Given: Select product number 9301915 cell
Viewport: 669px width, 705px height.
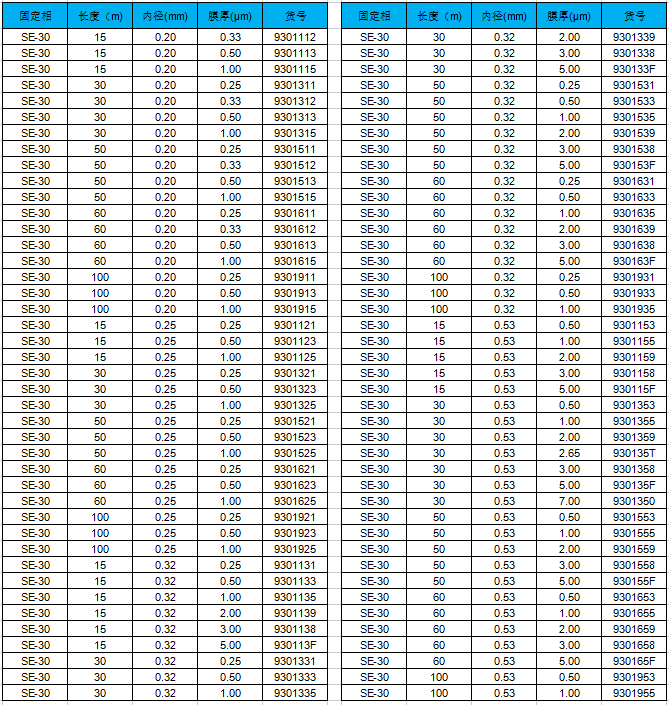Looking at the screenshot, I should tap(294, 309).
